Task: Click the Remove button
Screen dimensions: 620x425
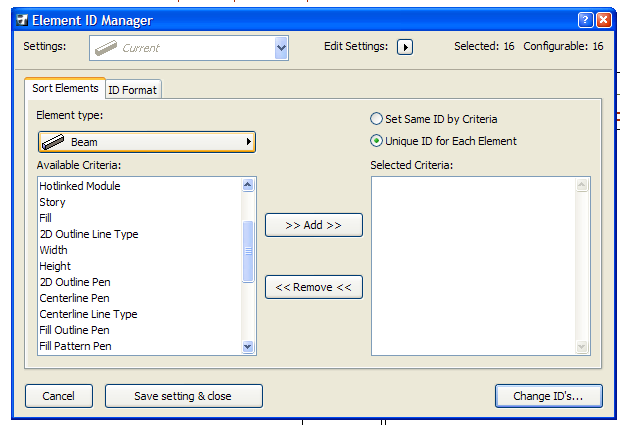Action: [313, 287]
